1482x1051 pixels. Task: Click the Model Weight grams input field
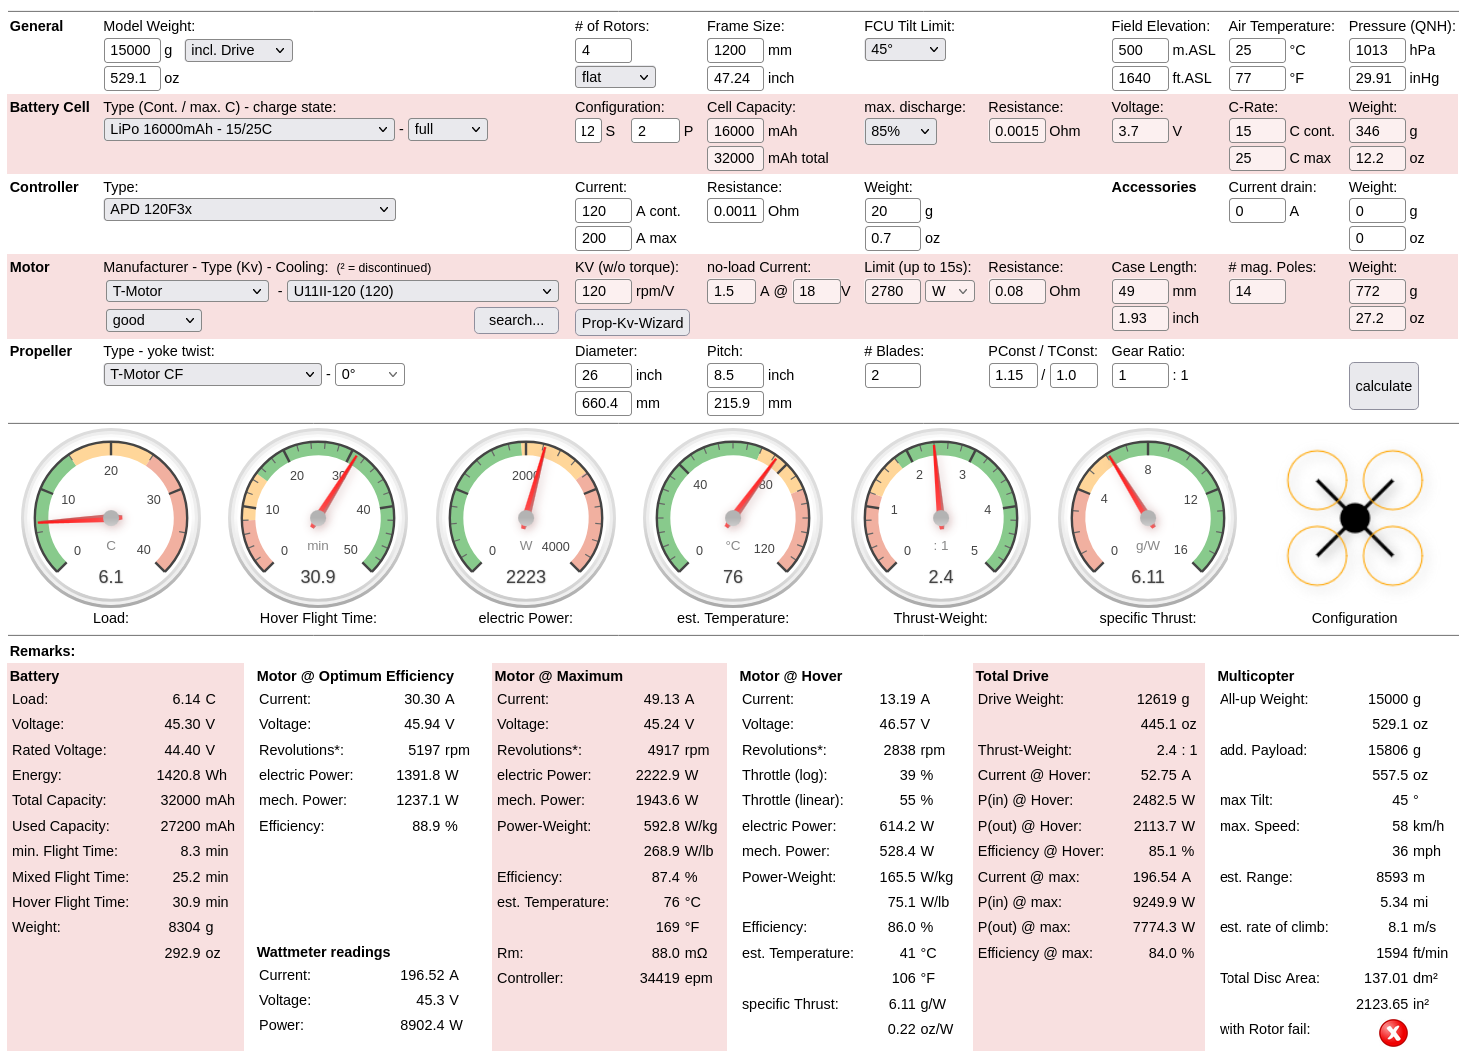pos(131,50)
